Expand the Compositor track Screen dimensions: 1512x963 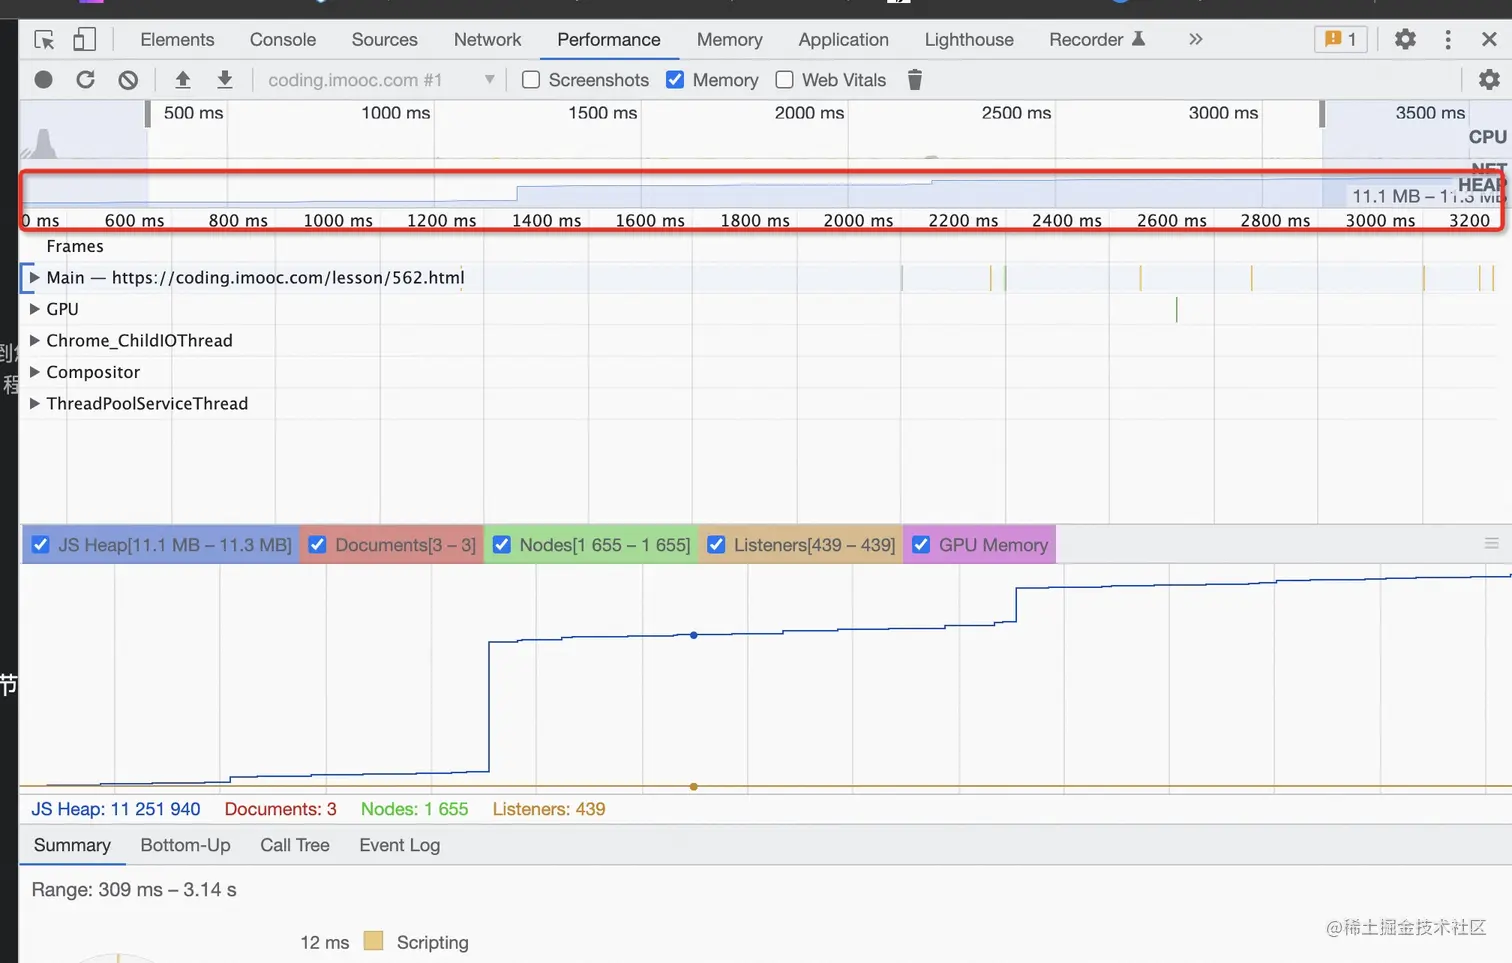35,372
